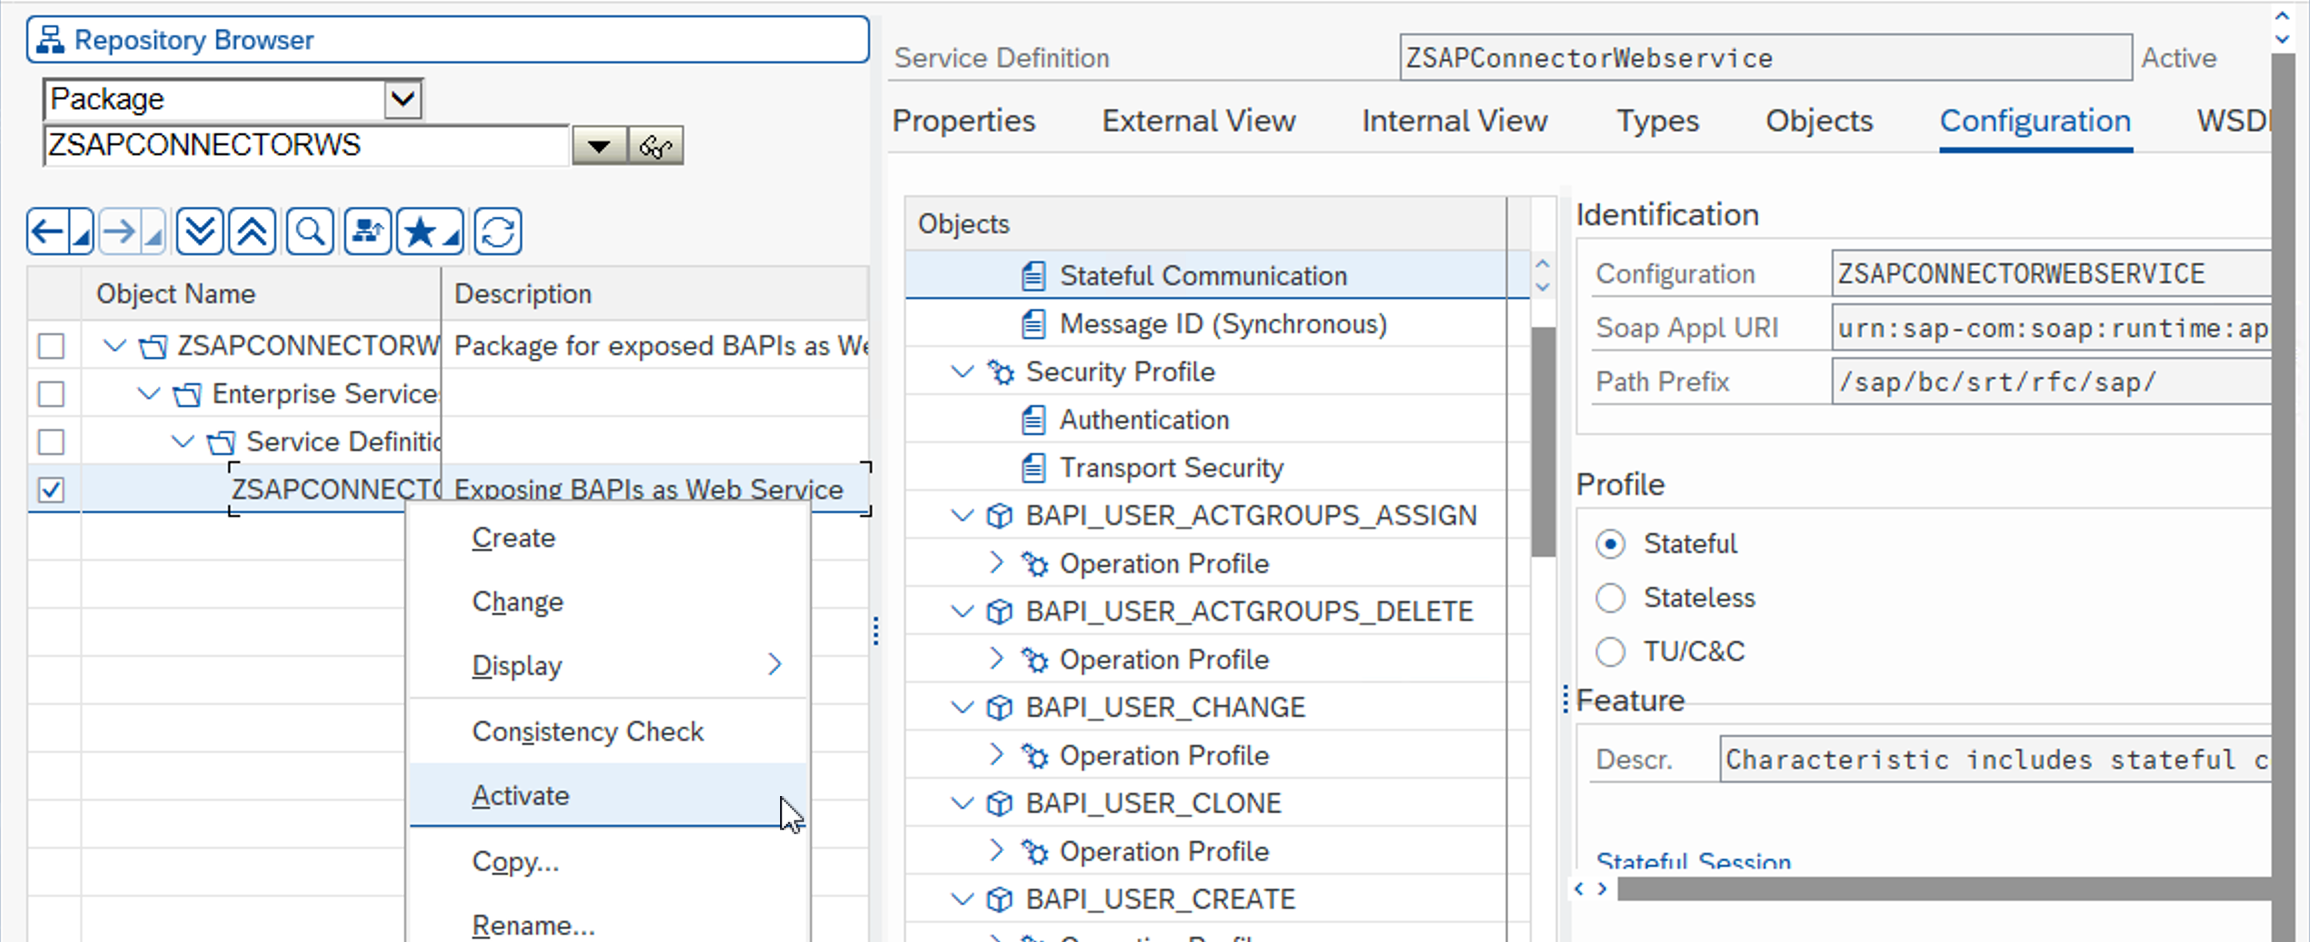Tick the Enterprise Services row checkbox

click(x=51, y=394)
